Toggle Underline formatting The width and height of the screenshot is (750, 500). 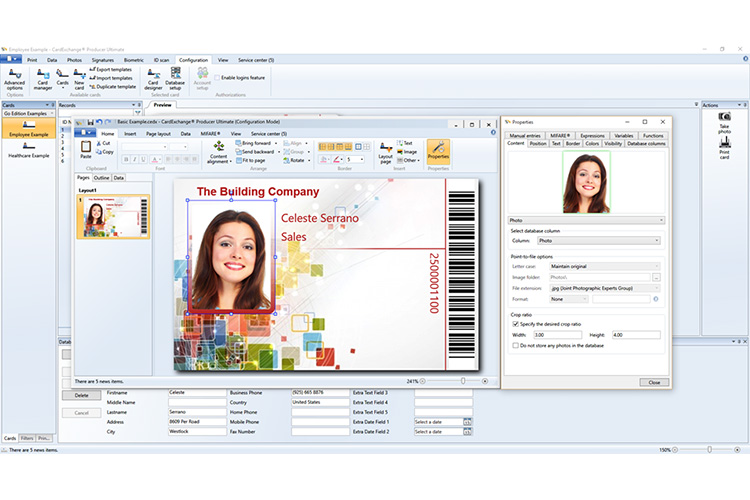point(143,159)
